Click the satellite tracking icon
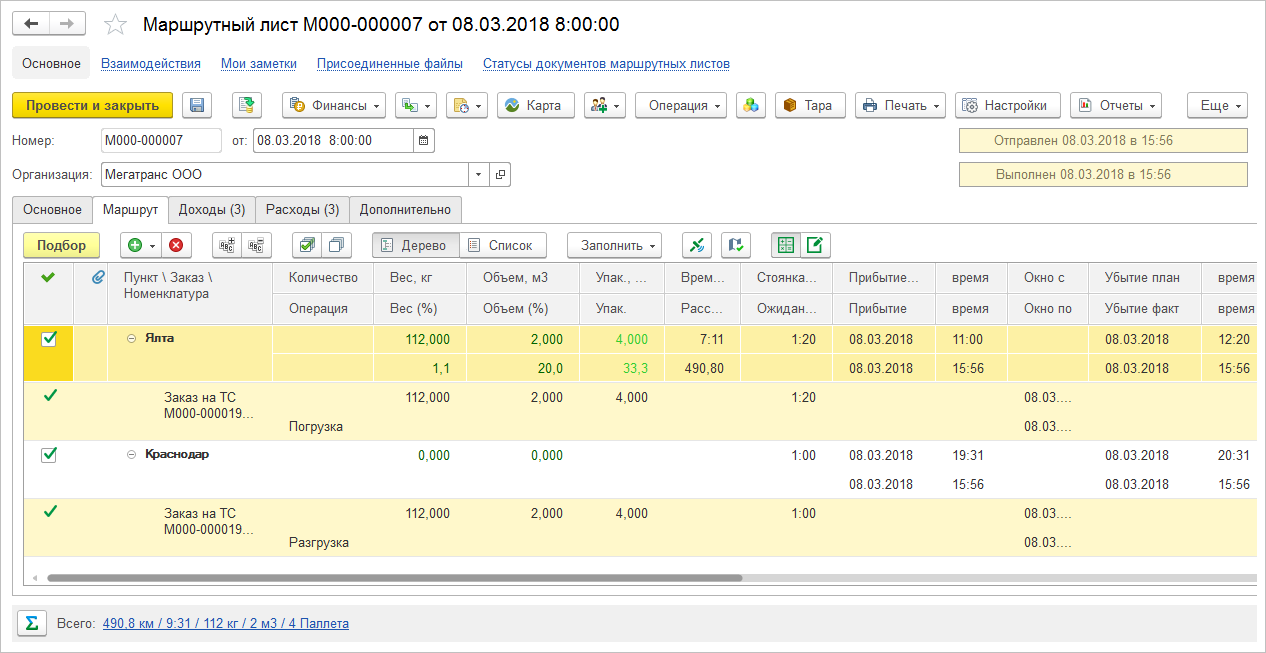1266x653 pixels. [697, 245]
